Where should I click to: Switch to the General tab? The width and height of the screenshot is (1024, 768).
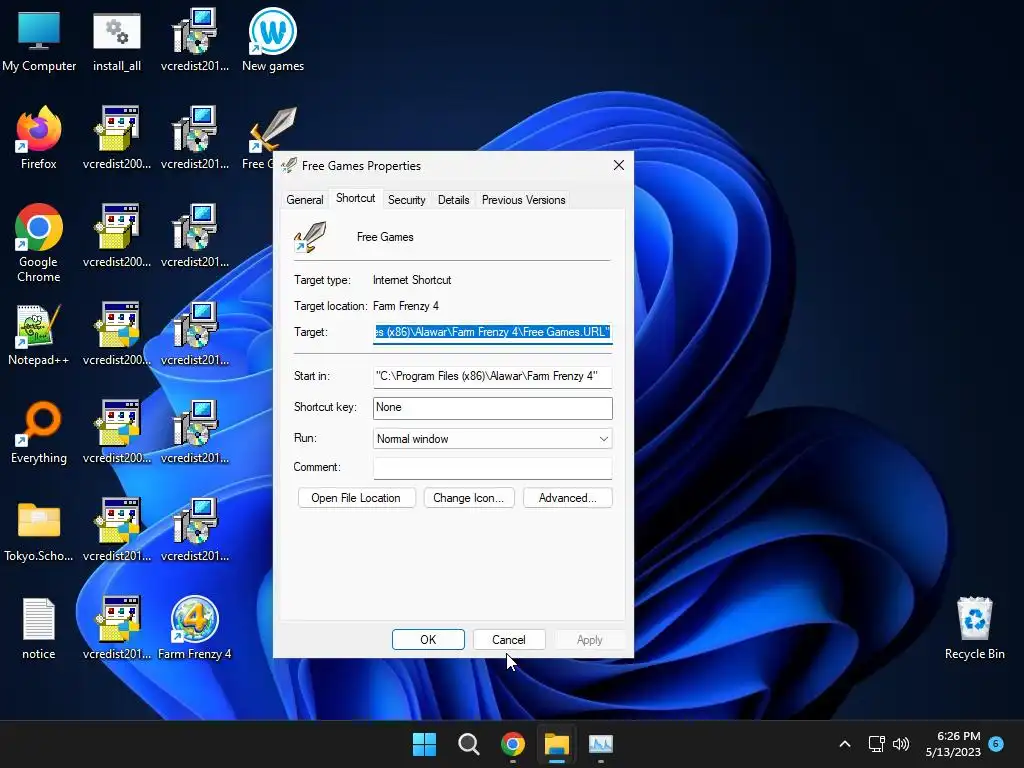pos(304,200)
